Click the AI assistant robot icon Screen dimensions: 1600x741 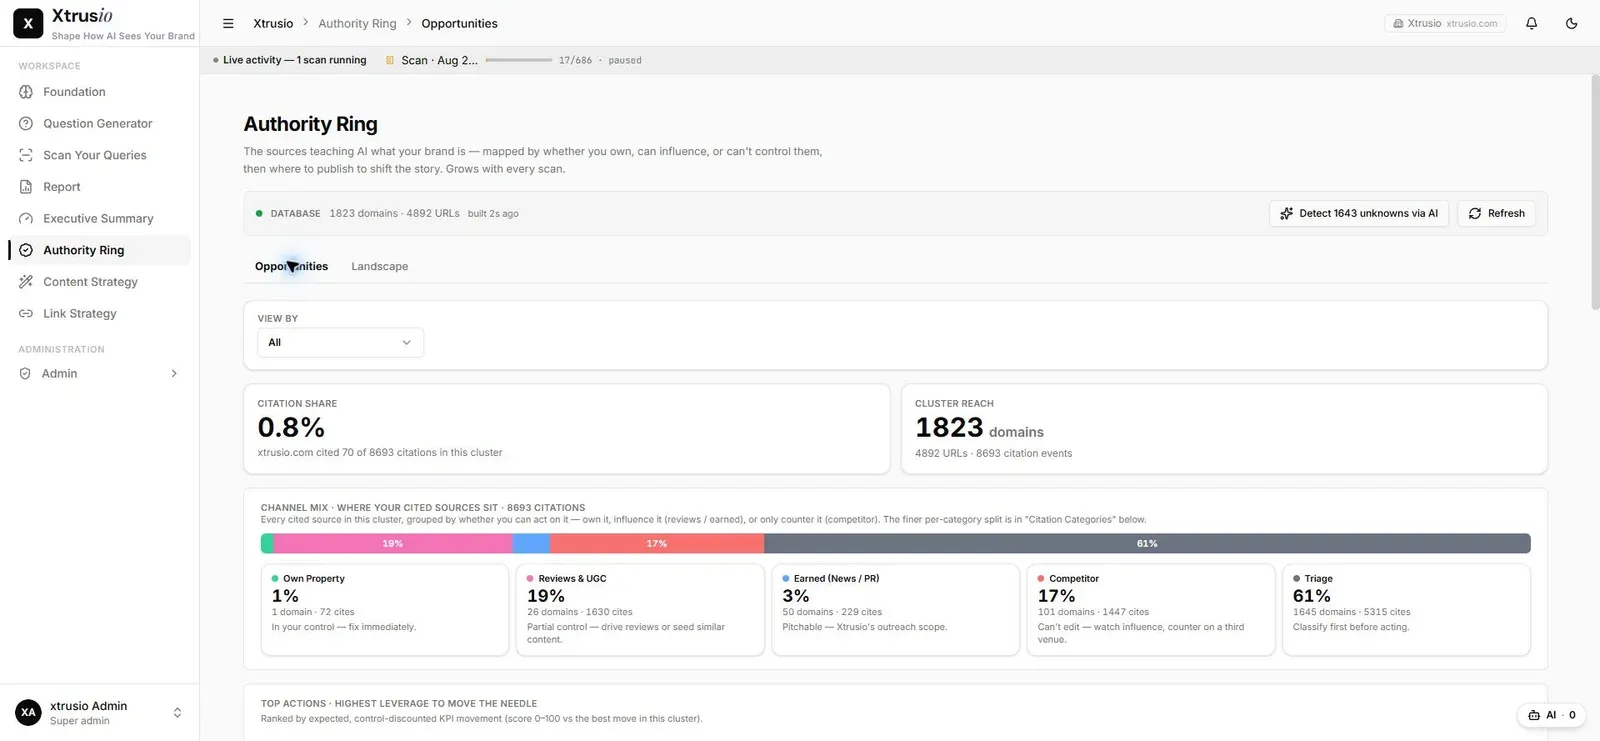click(1534, 715)
